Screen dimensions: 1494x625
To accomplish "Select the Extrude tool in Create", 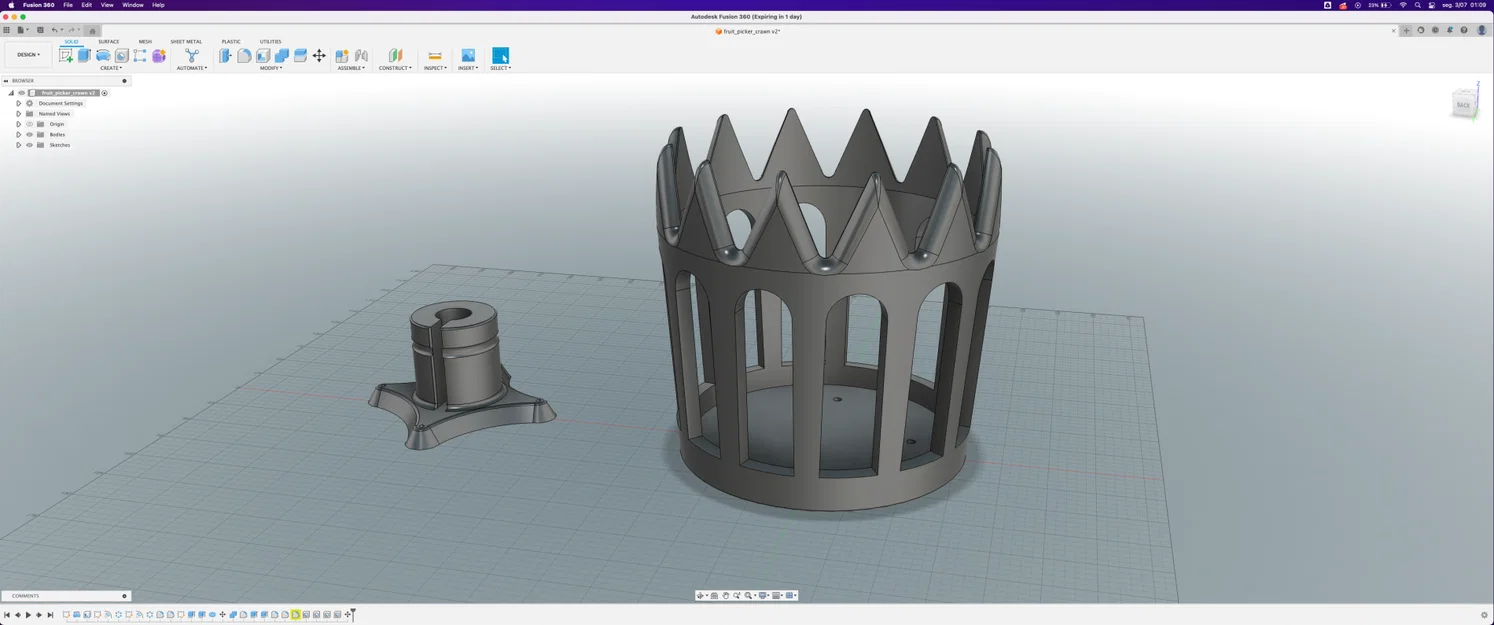I will coord(84,56).
